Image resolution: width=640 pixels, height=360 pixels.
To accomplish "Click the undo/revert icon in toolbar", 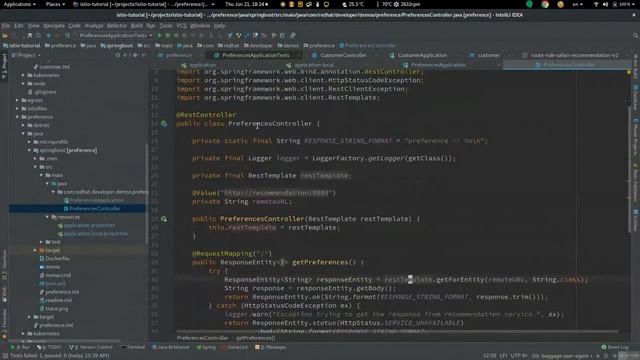I will pos(264,36).
